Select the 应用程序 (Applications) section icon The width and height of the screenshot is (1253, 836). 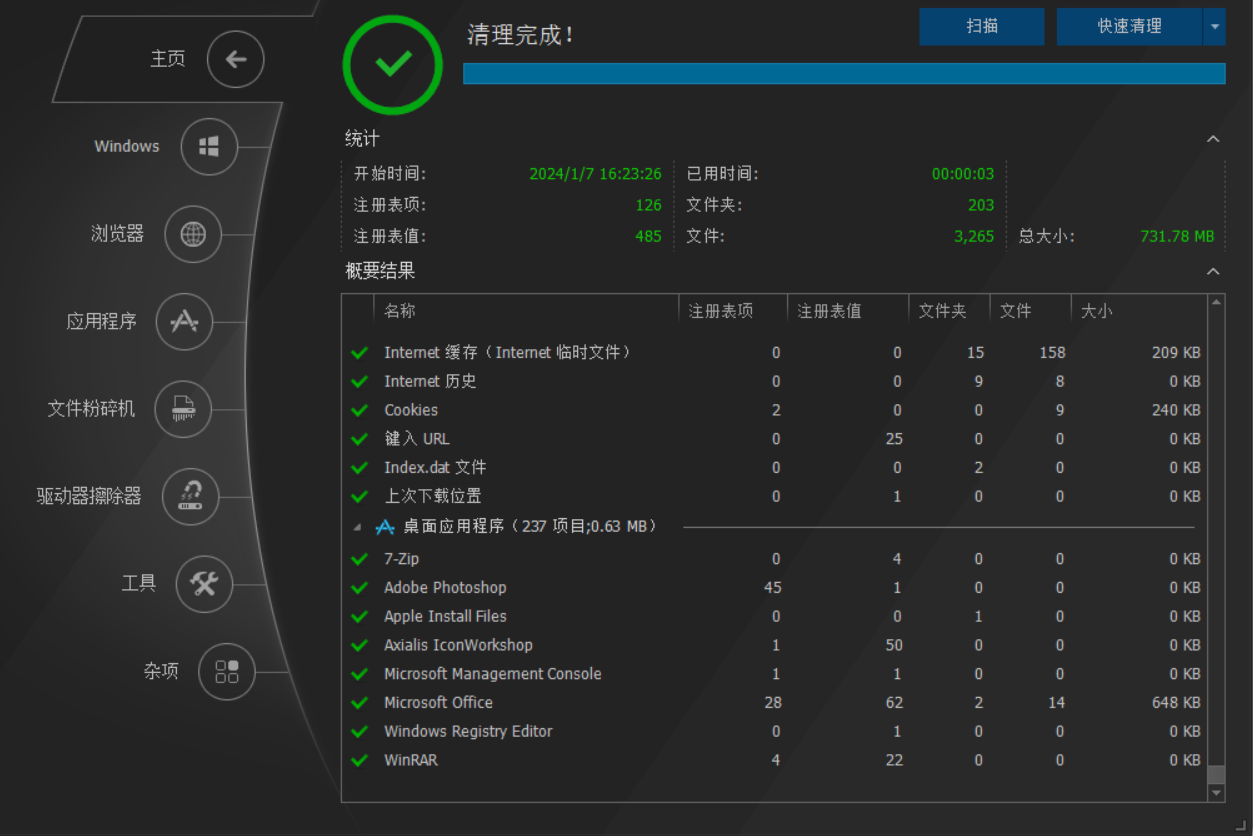(x=182, y=322)
